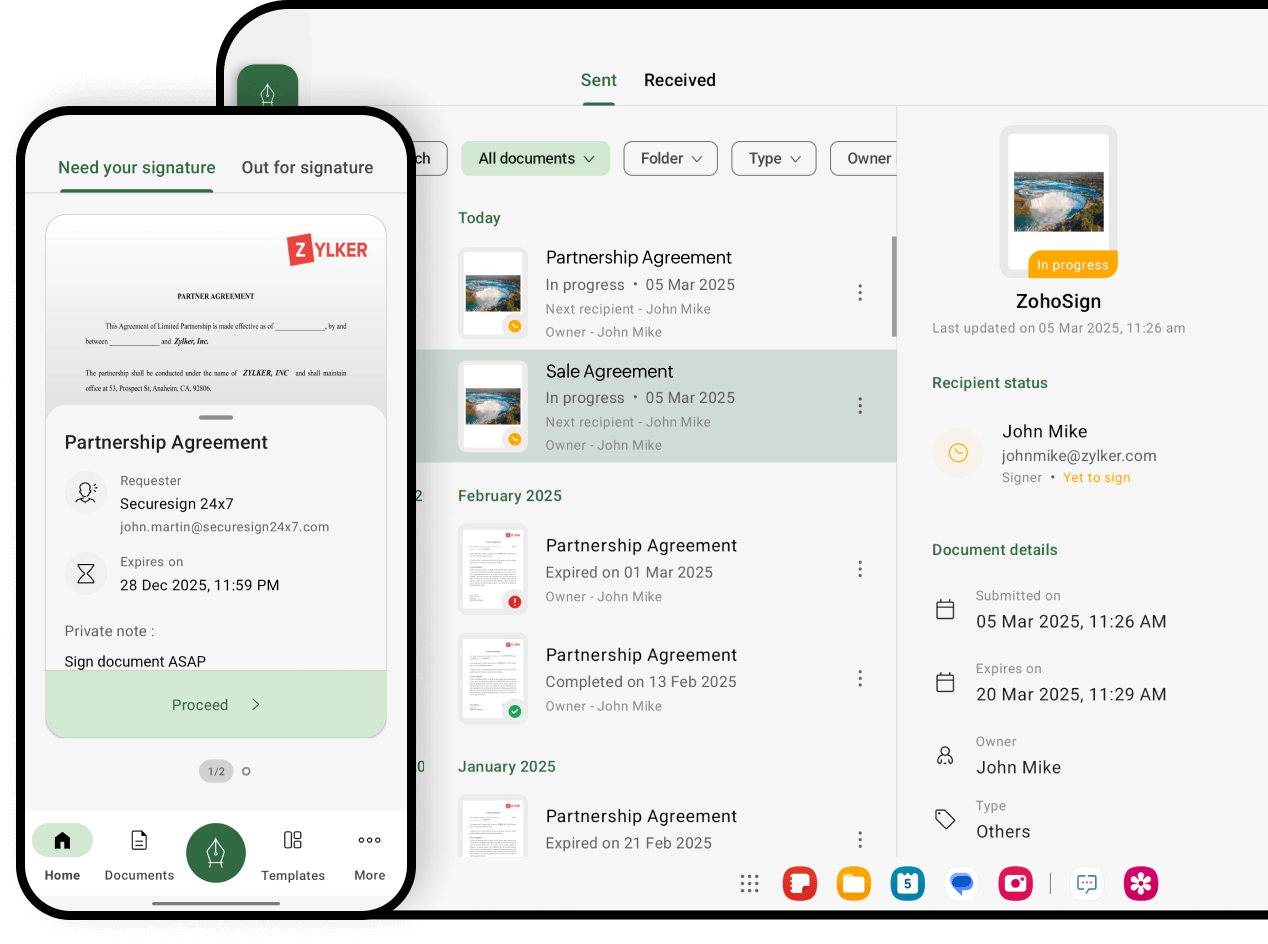Switch to the Sent tab

tap(599, 80)
